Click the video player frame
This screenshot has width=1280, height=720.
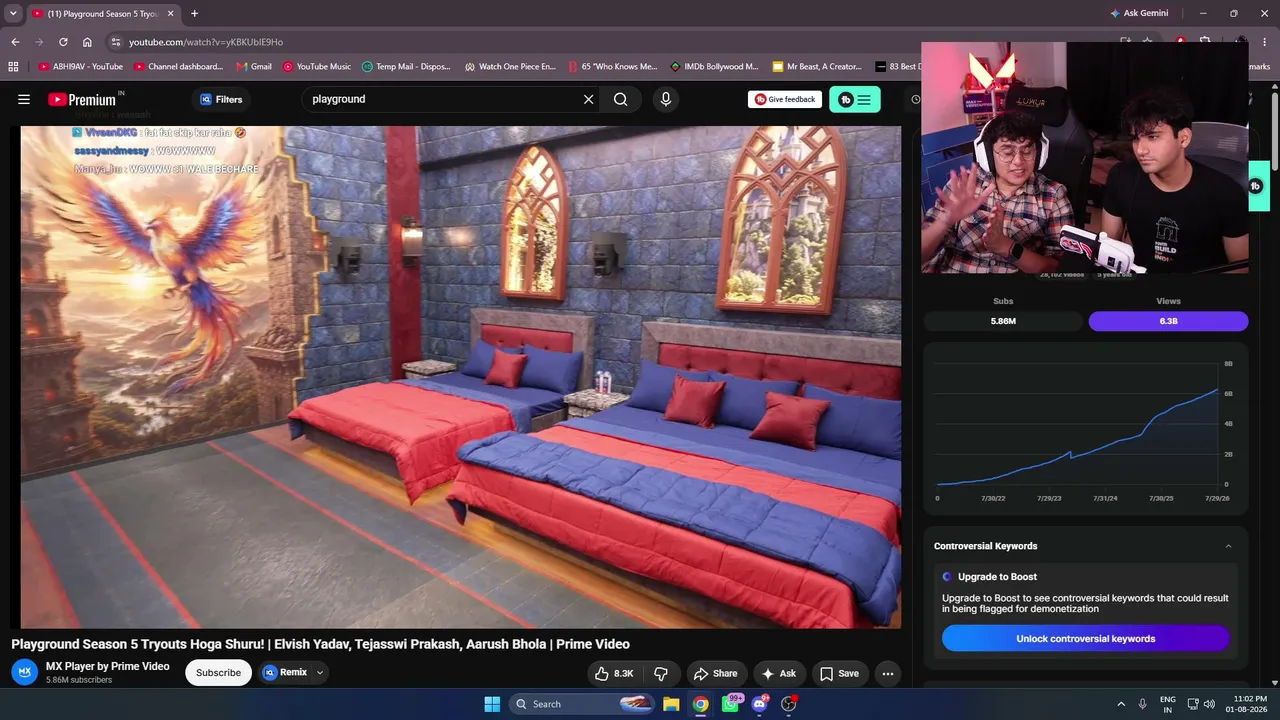coord(461,377)
